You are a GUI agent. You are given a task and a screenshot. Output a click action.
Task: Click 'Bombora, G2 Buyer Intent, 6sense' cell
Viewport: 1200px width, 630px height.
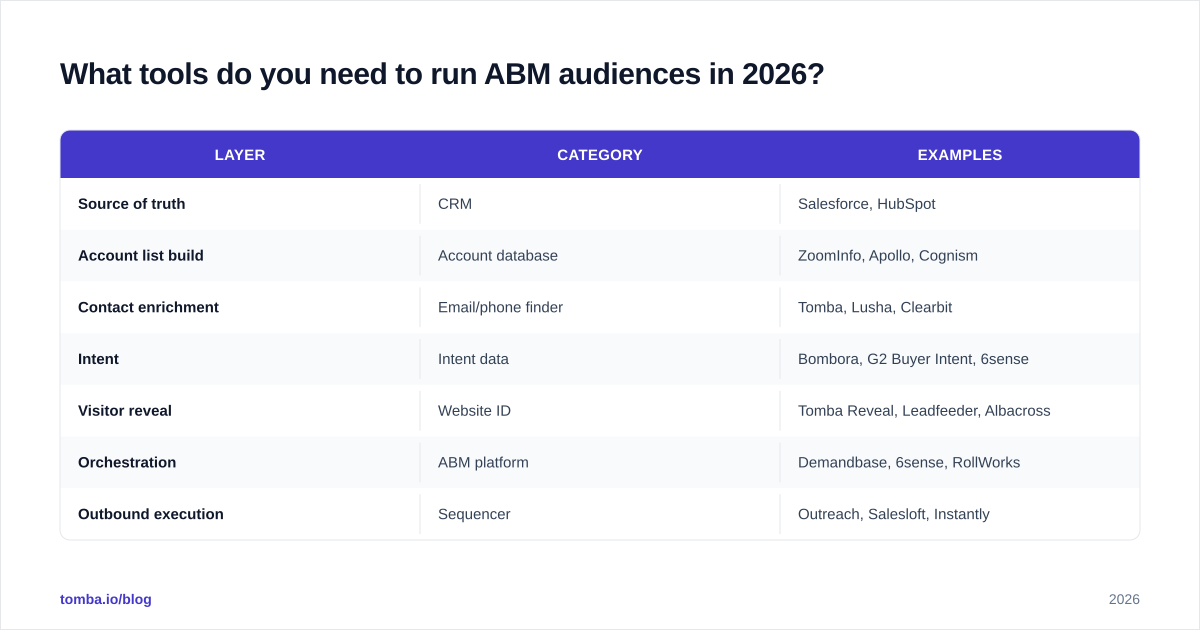click(960, 359)
